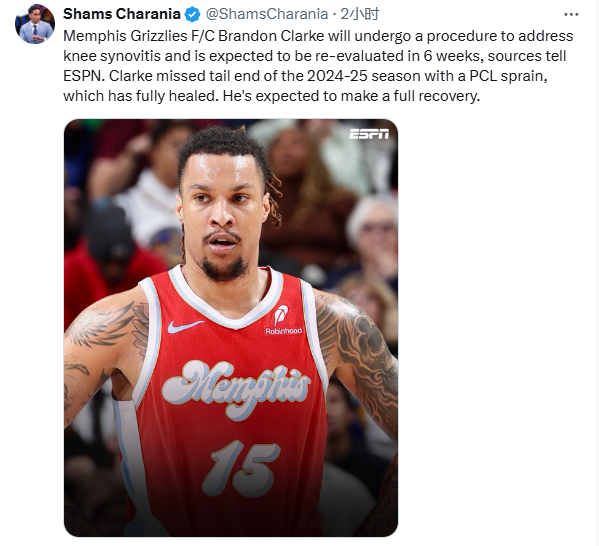Open the @ShamsCharania handle link
Screen dimensions: 599x546
(267, 14)
